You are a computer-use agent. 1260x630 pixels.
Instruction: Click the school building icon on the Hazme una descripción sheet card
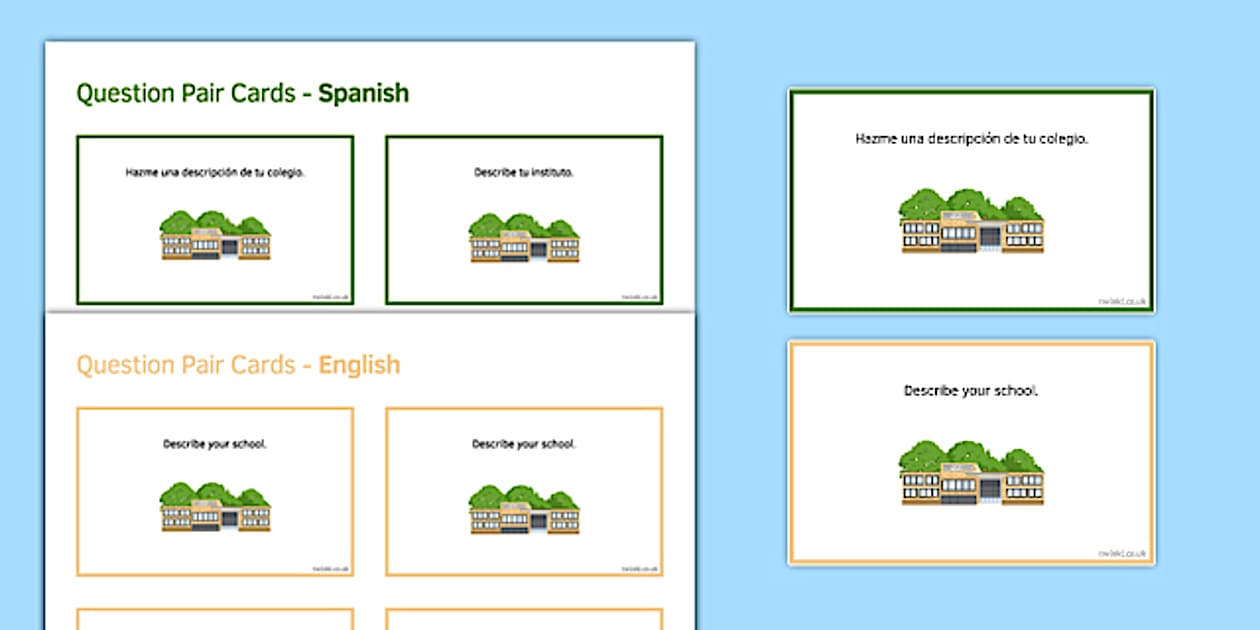pyautogui.click(x=215, y=236)
